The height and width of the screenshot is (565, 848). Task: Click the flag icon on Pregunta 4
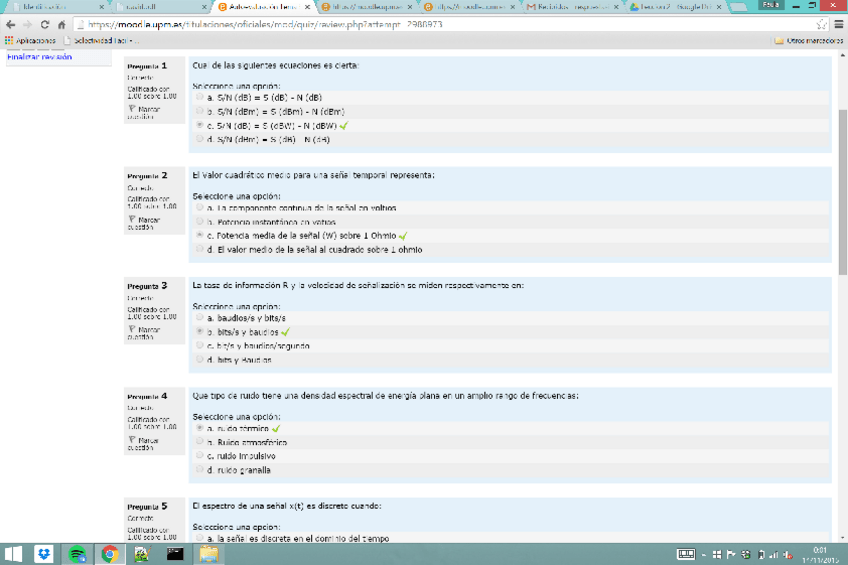tap(132, 440)
